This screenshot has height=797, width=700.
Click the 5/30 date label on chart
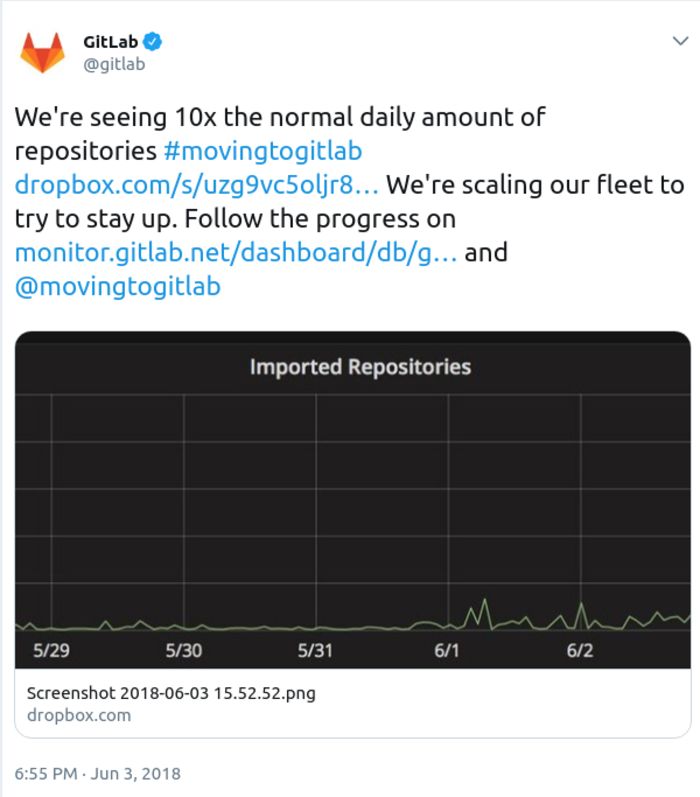point(184,650)
